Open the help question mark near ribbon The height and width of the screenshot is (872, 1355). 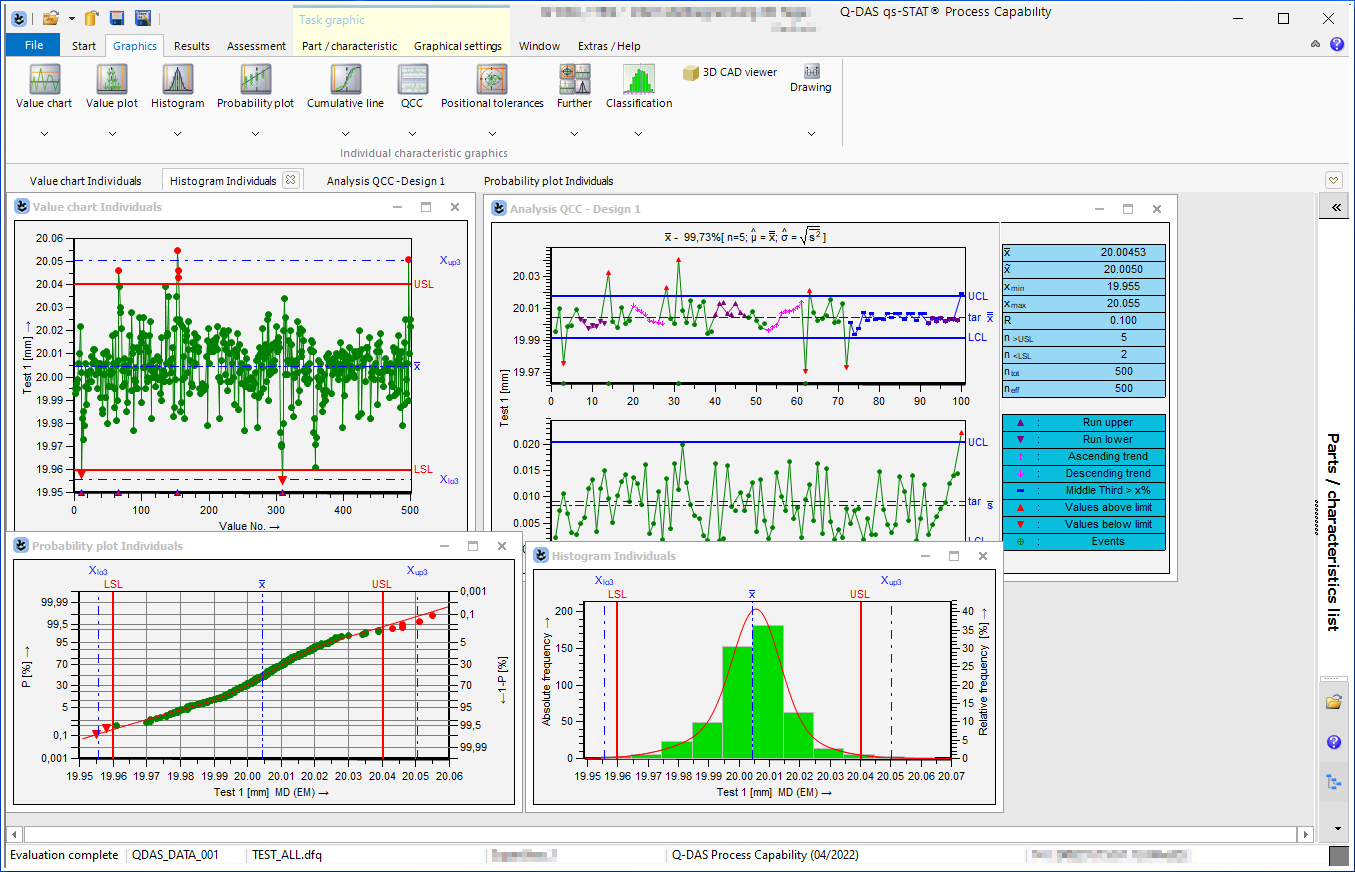click(x=1337, y=45)
